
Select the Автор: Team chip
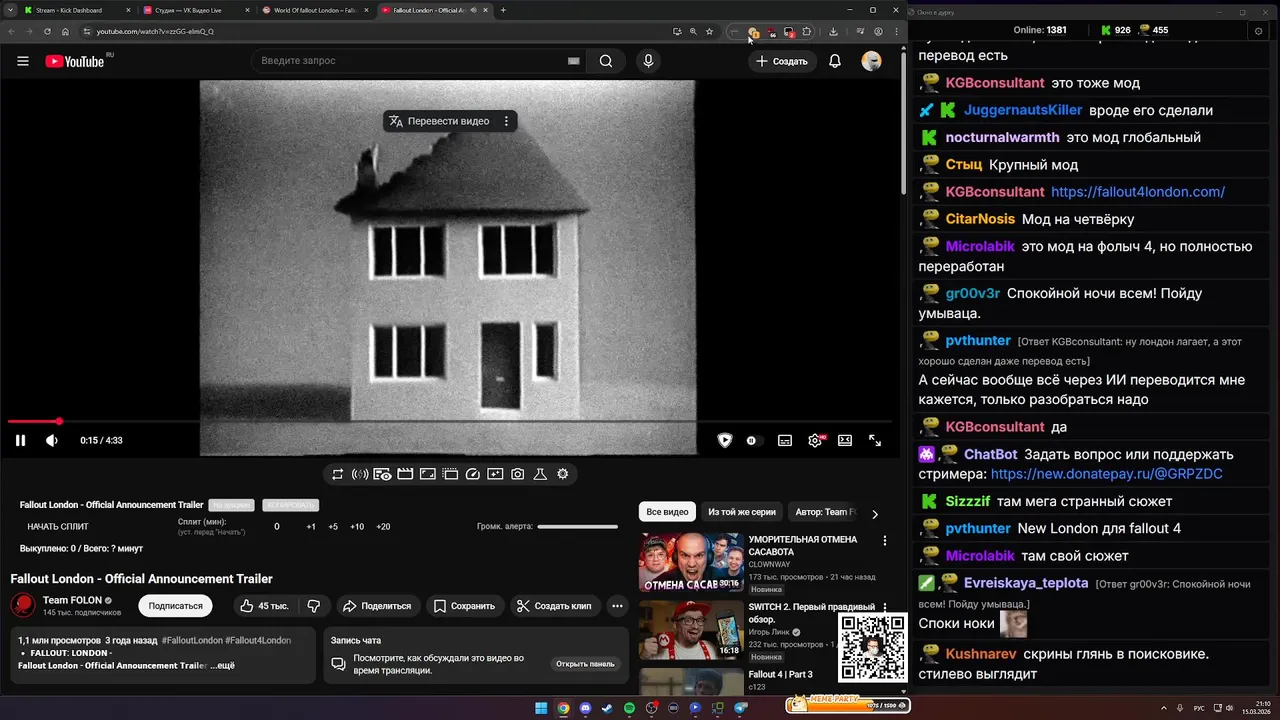click(x=825, y=512)
